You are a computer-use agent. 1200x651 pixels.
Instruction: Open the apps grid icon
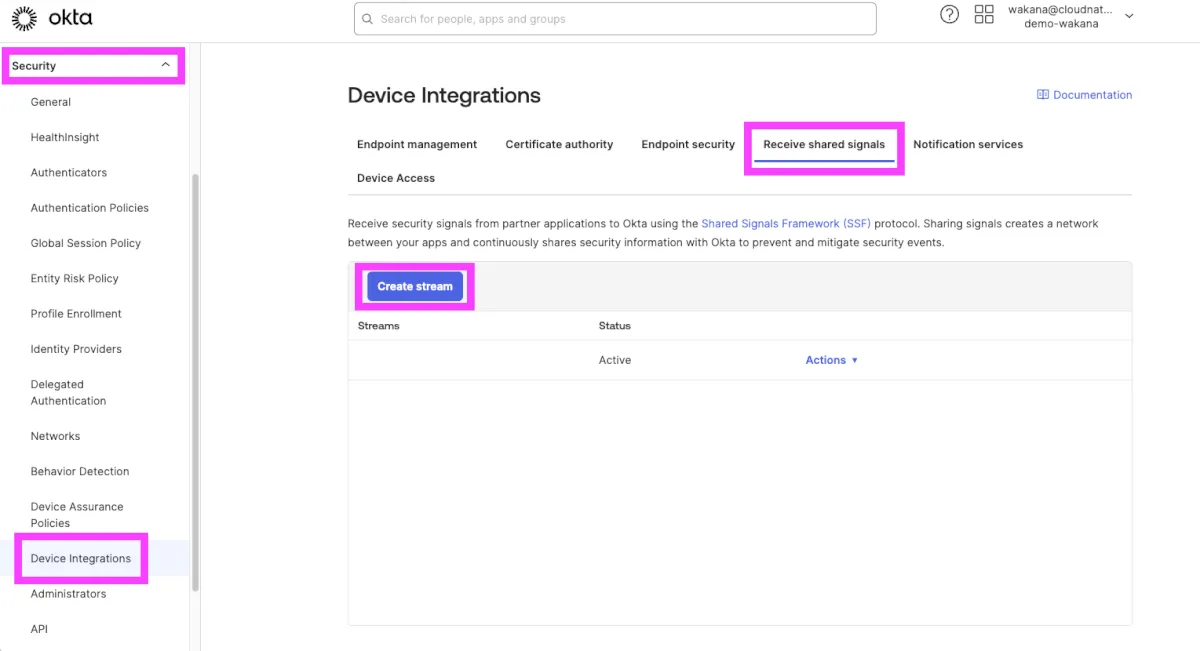click(984, 15)
